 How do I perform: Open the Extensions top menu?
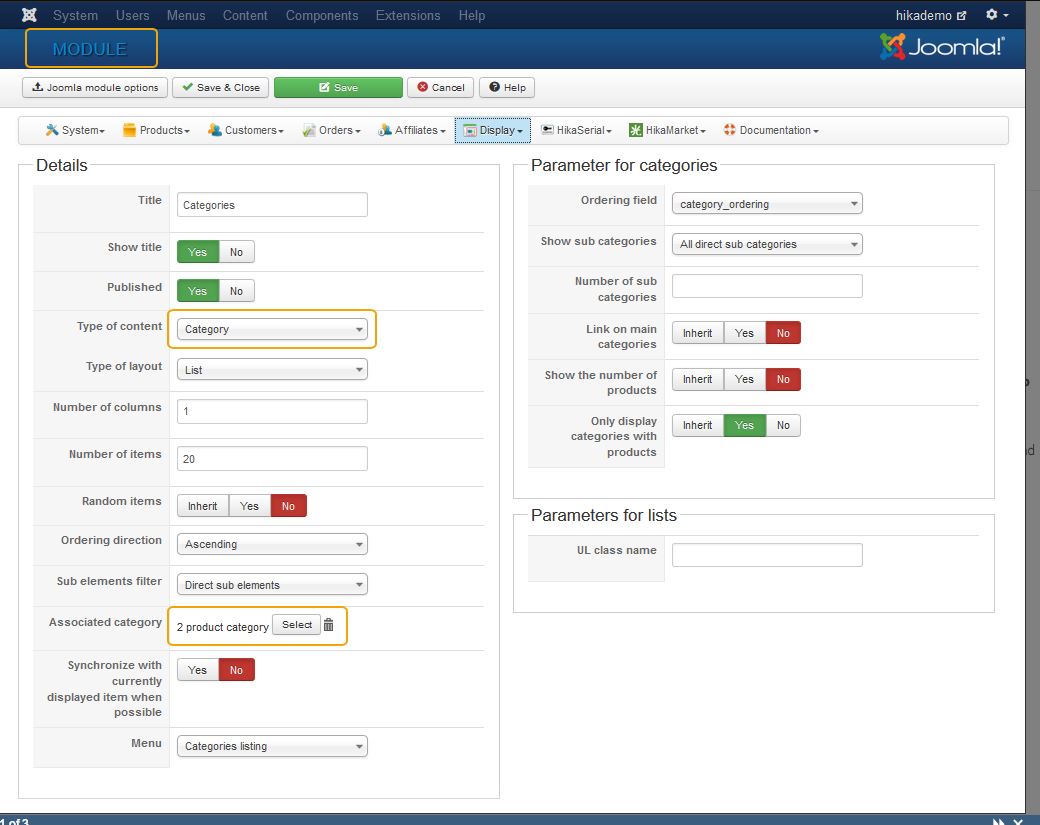click(x=408, y=15)
